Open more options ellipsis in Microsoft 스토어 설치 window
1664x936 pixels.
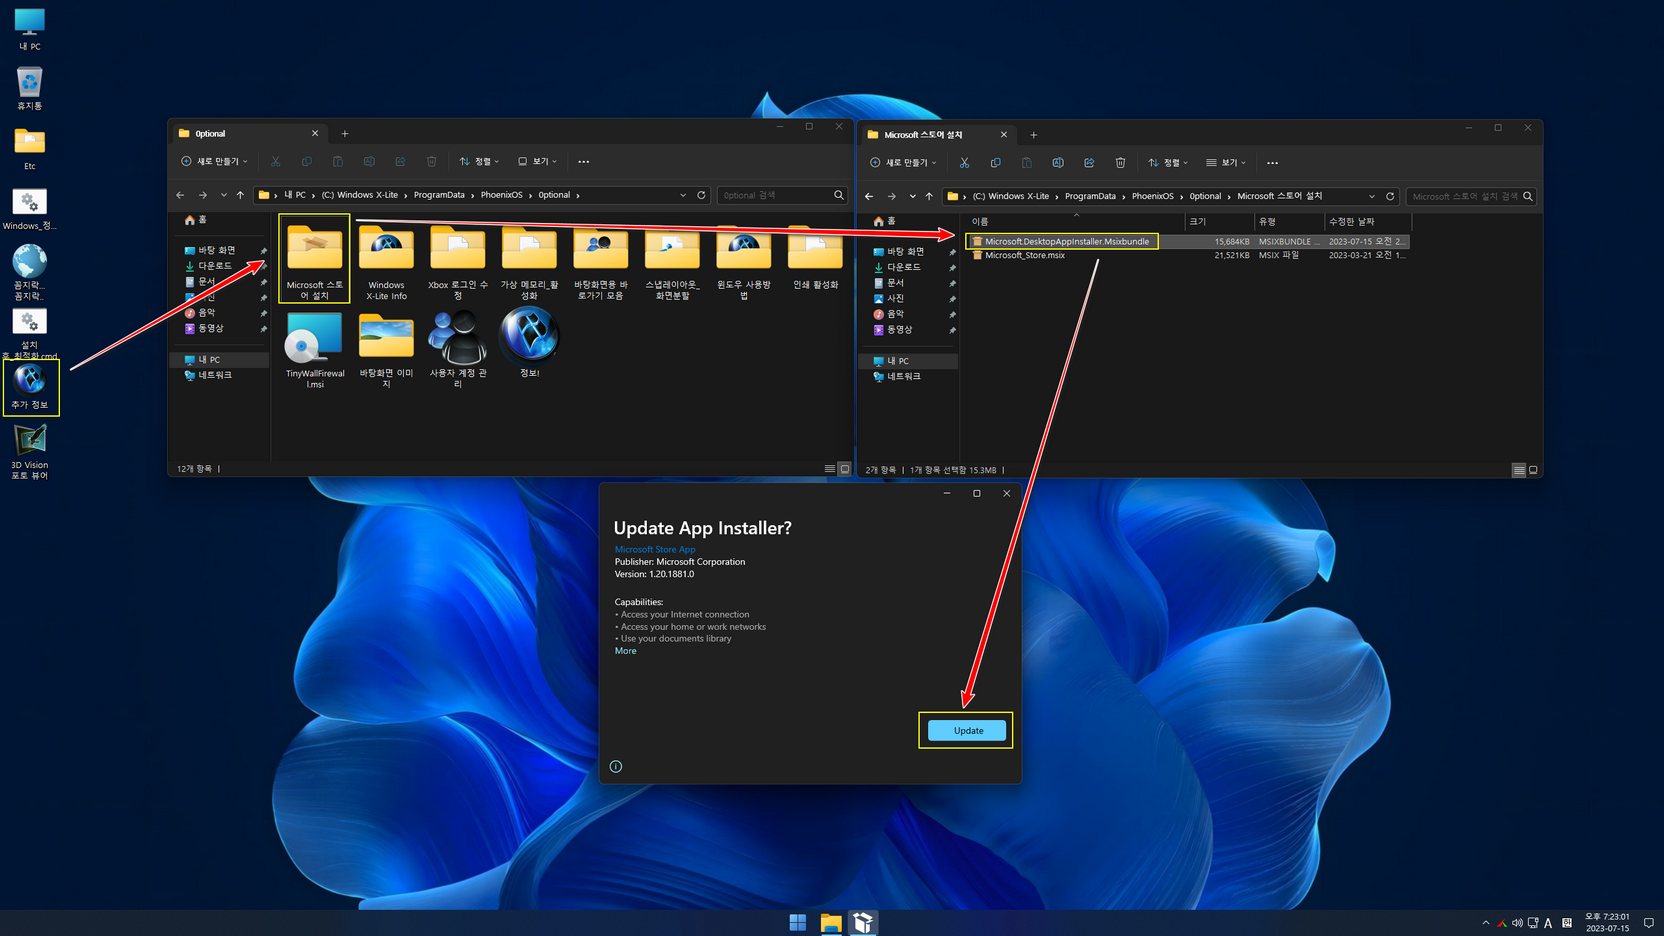point(1273,162)
